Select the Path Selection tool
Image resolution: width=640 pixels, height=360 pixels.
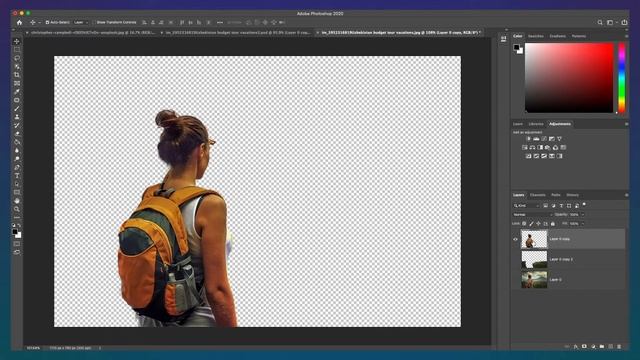click(17, 184)
